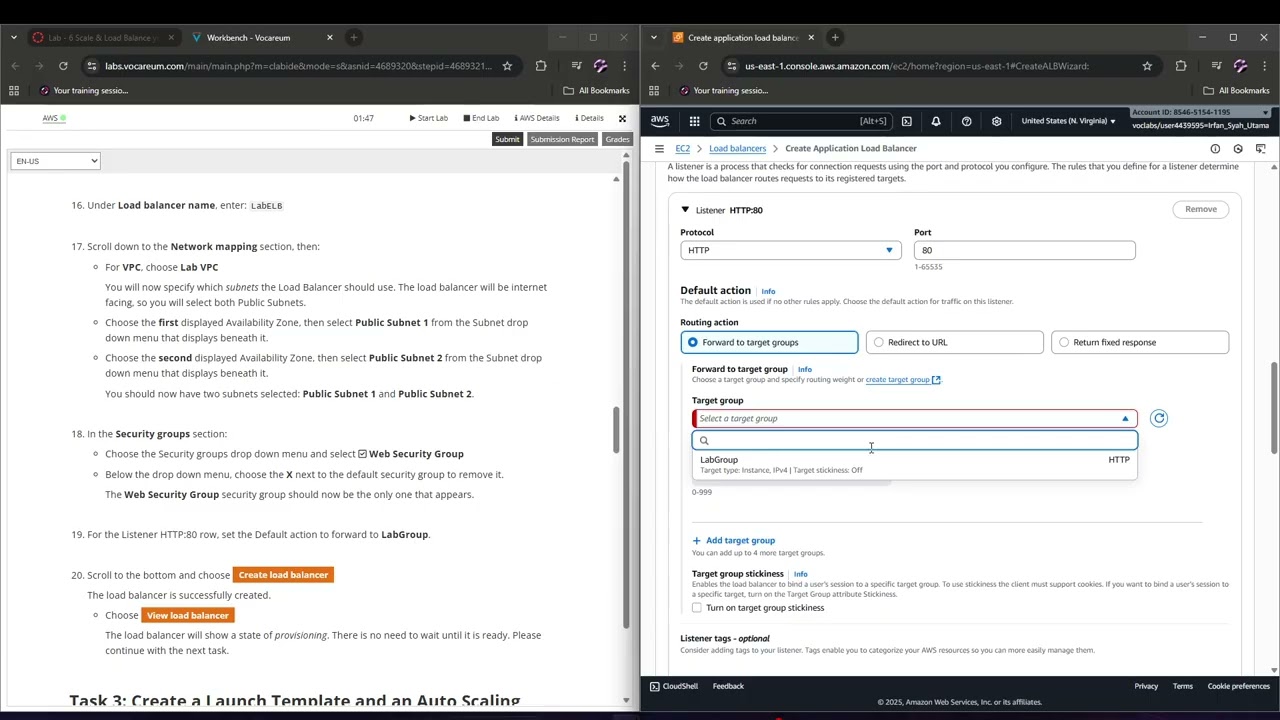The height and width of the screenshot is (720, 1280).
Task: Open CloudShell from the footer
Action: coord(674,686)
